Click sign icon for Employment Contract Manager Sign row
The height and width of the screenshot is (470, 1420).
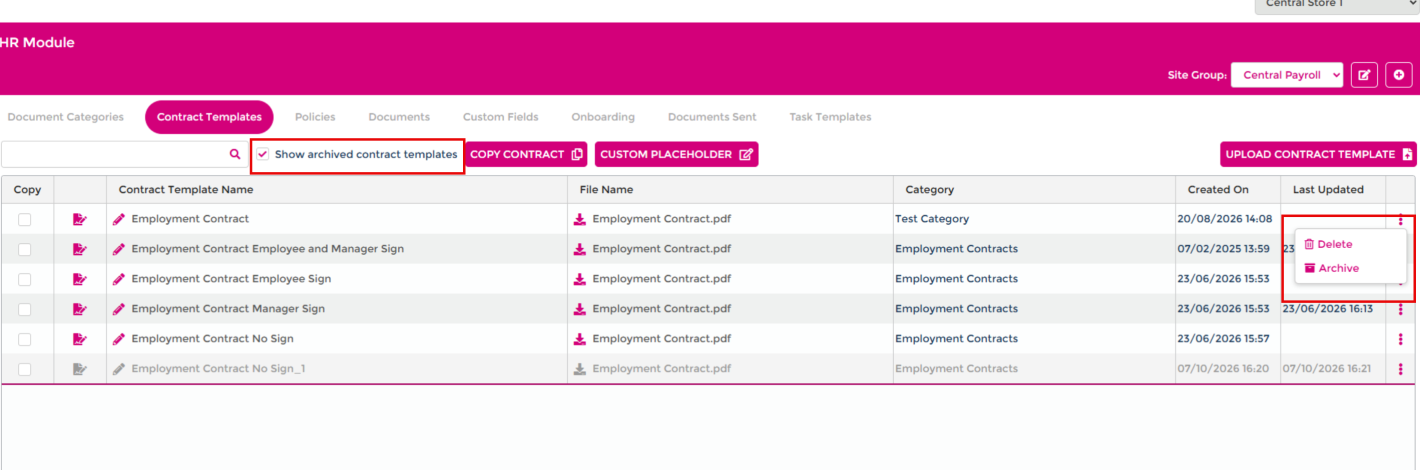tap(80, 309)
